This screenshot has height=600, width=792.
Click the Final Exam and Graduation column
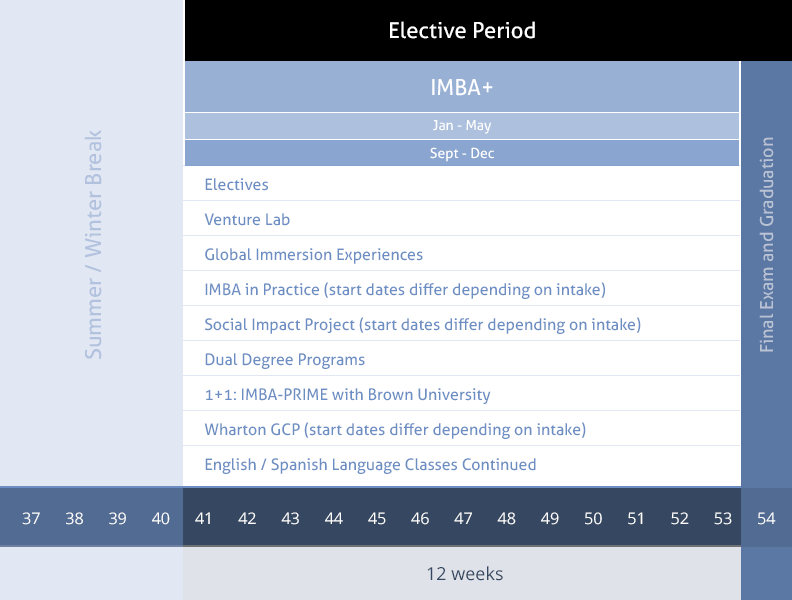pyautogui.click(x=767, y=244)
